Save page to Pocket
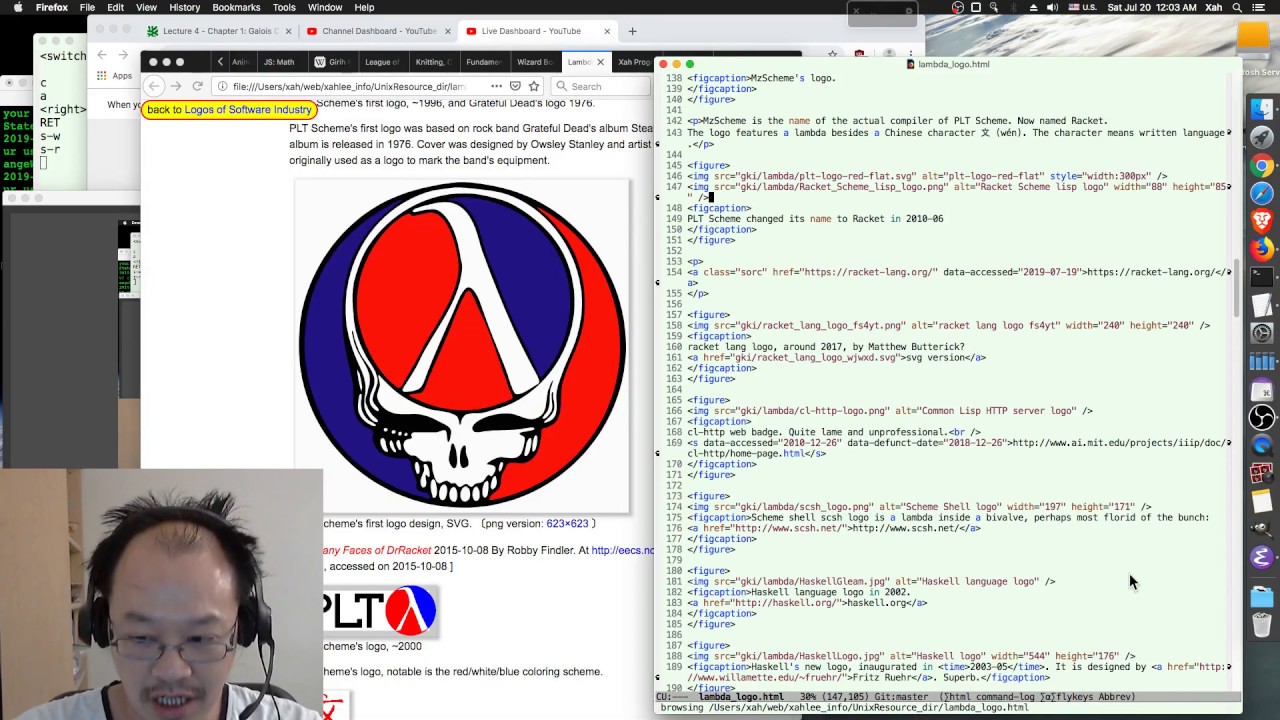The image size is (1280, 720). click(515, 86)
